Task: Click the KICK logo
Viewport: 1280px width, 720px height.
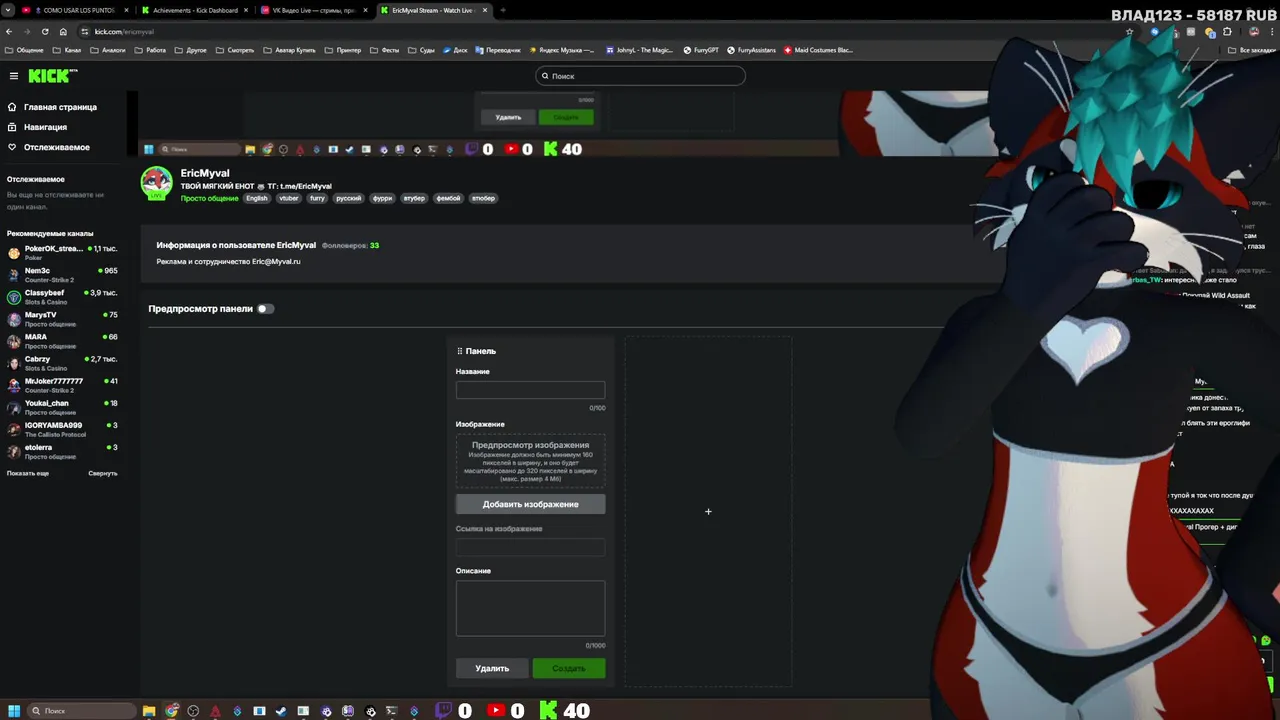Action: [x=52, y=76]
